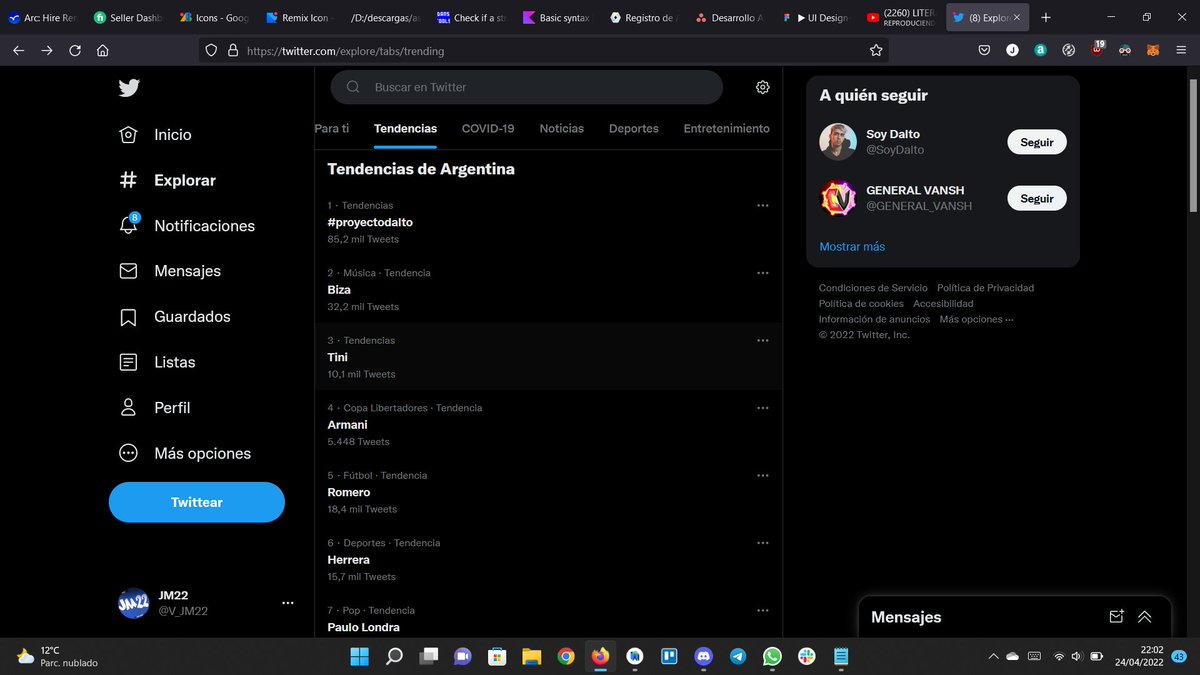Screen dimensions: 1200x675
Task: Switch to Entretenimiento tab
Action: click(727, 128)
